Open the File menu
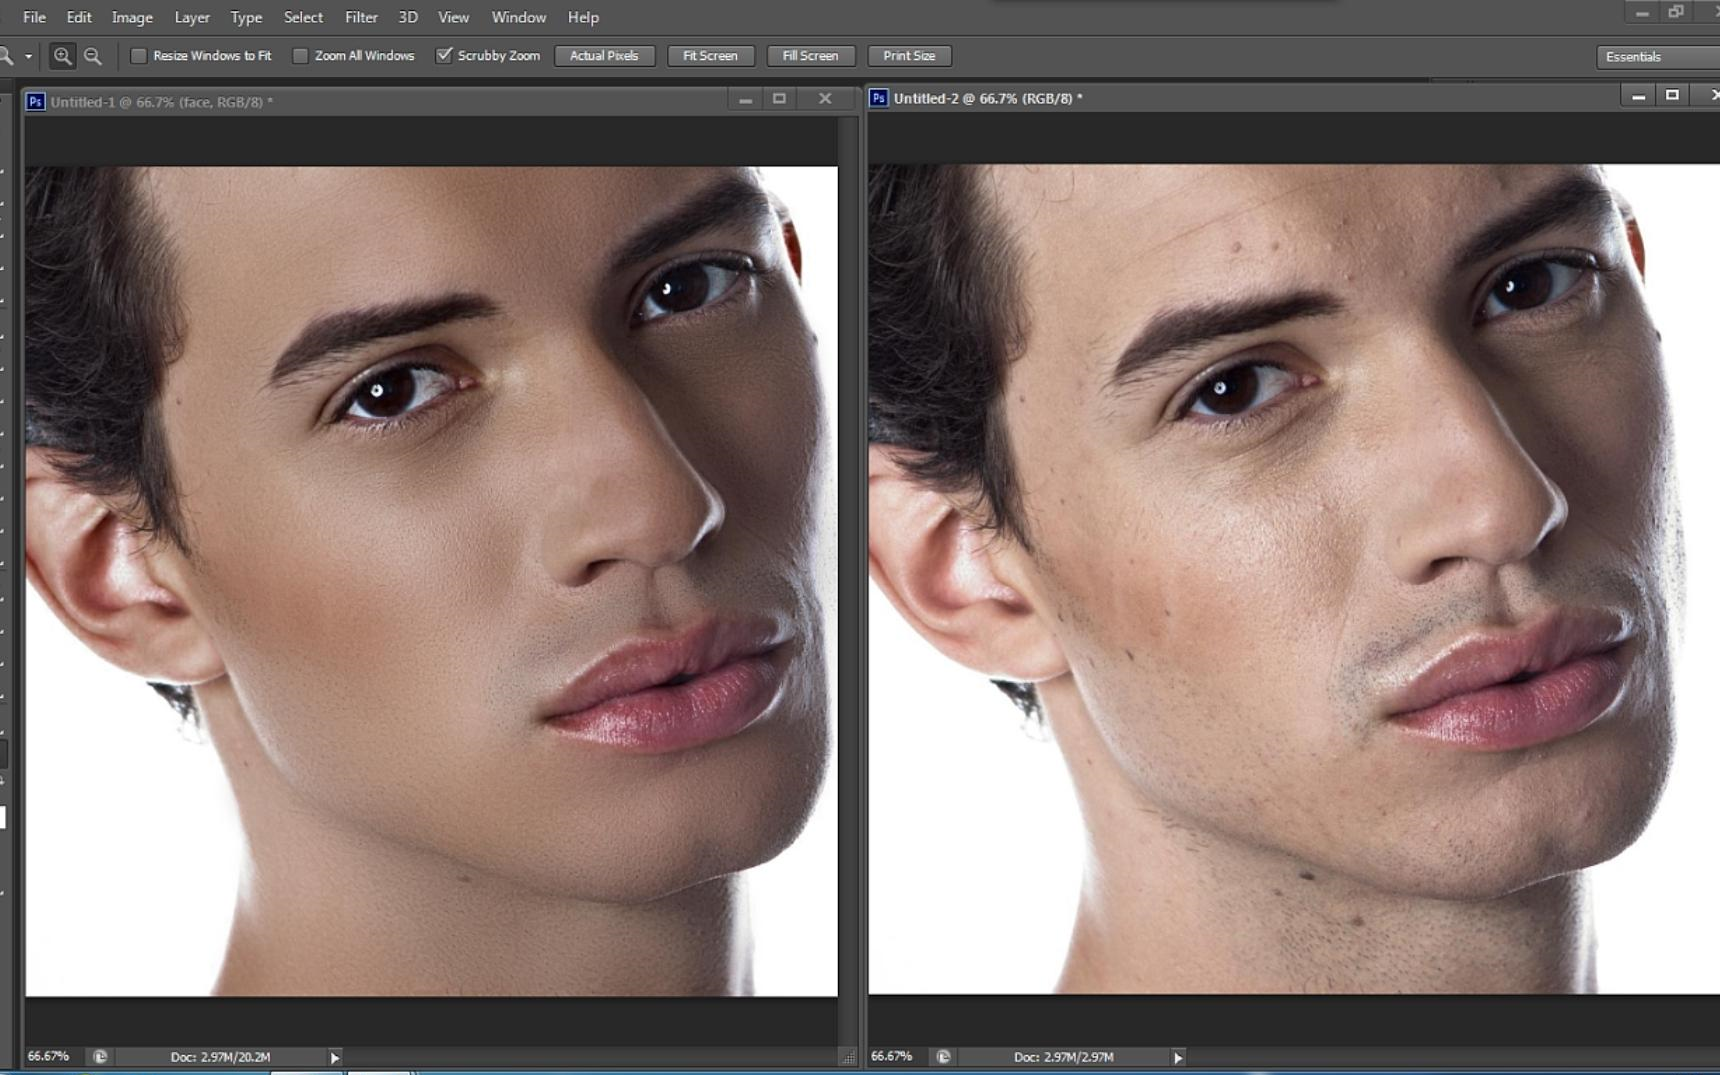 pyautogui.click(x=34, y=17)
